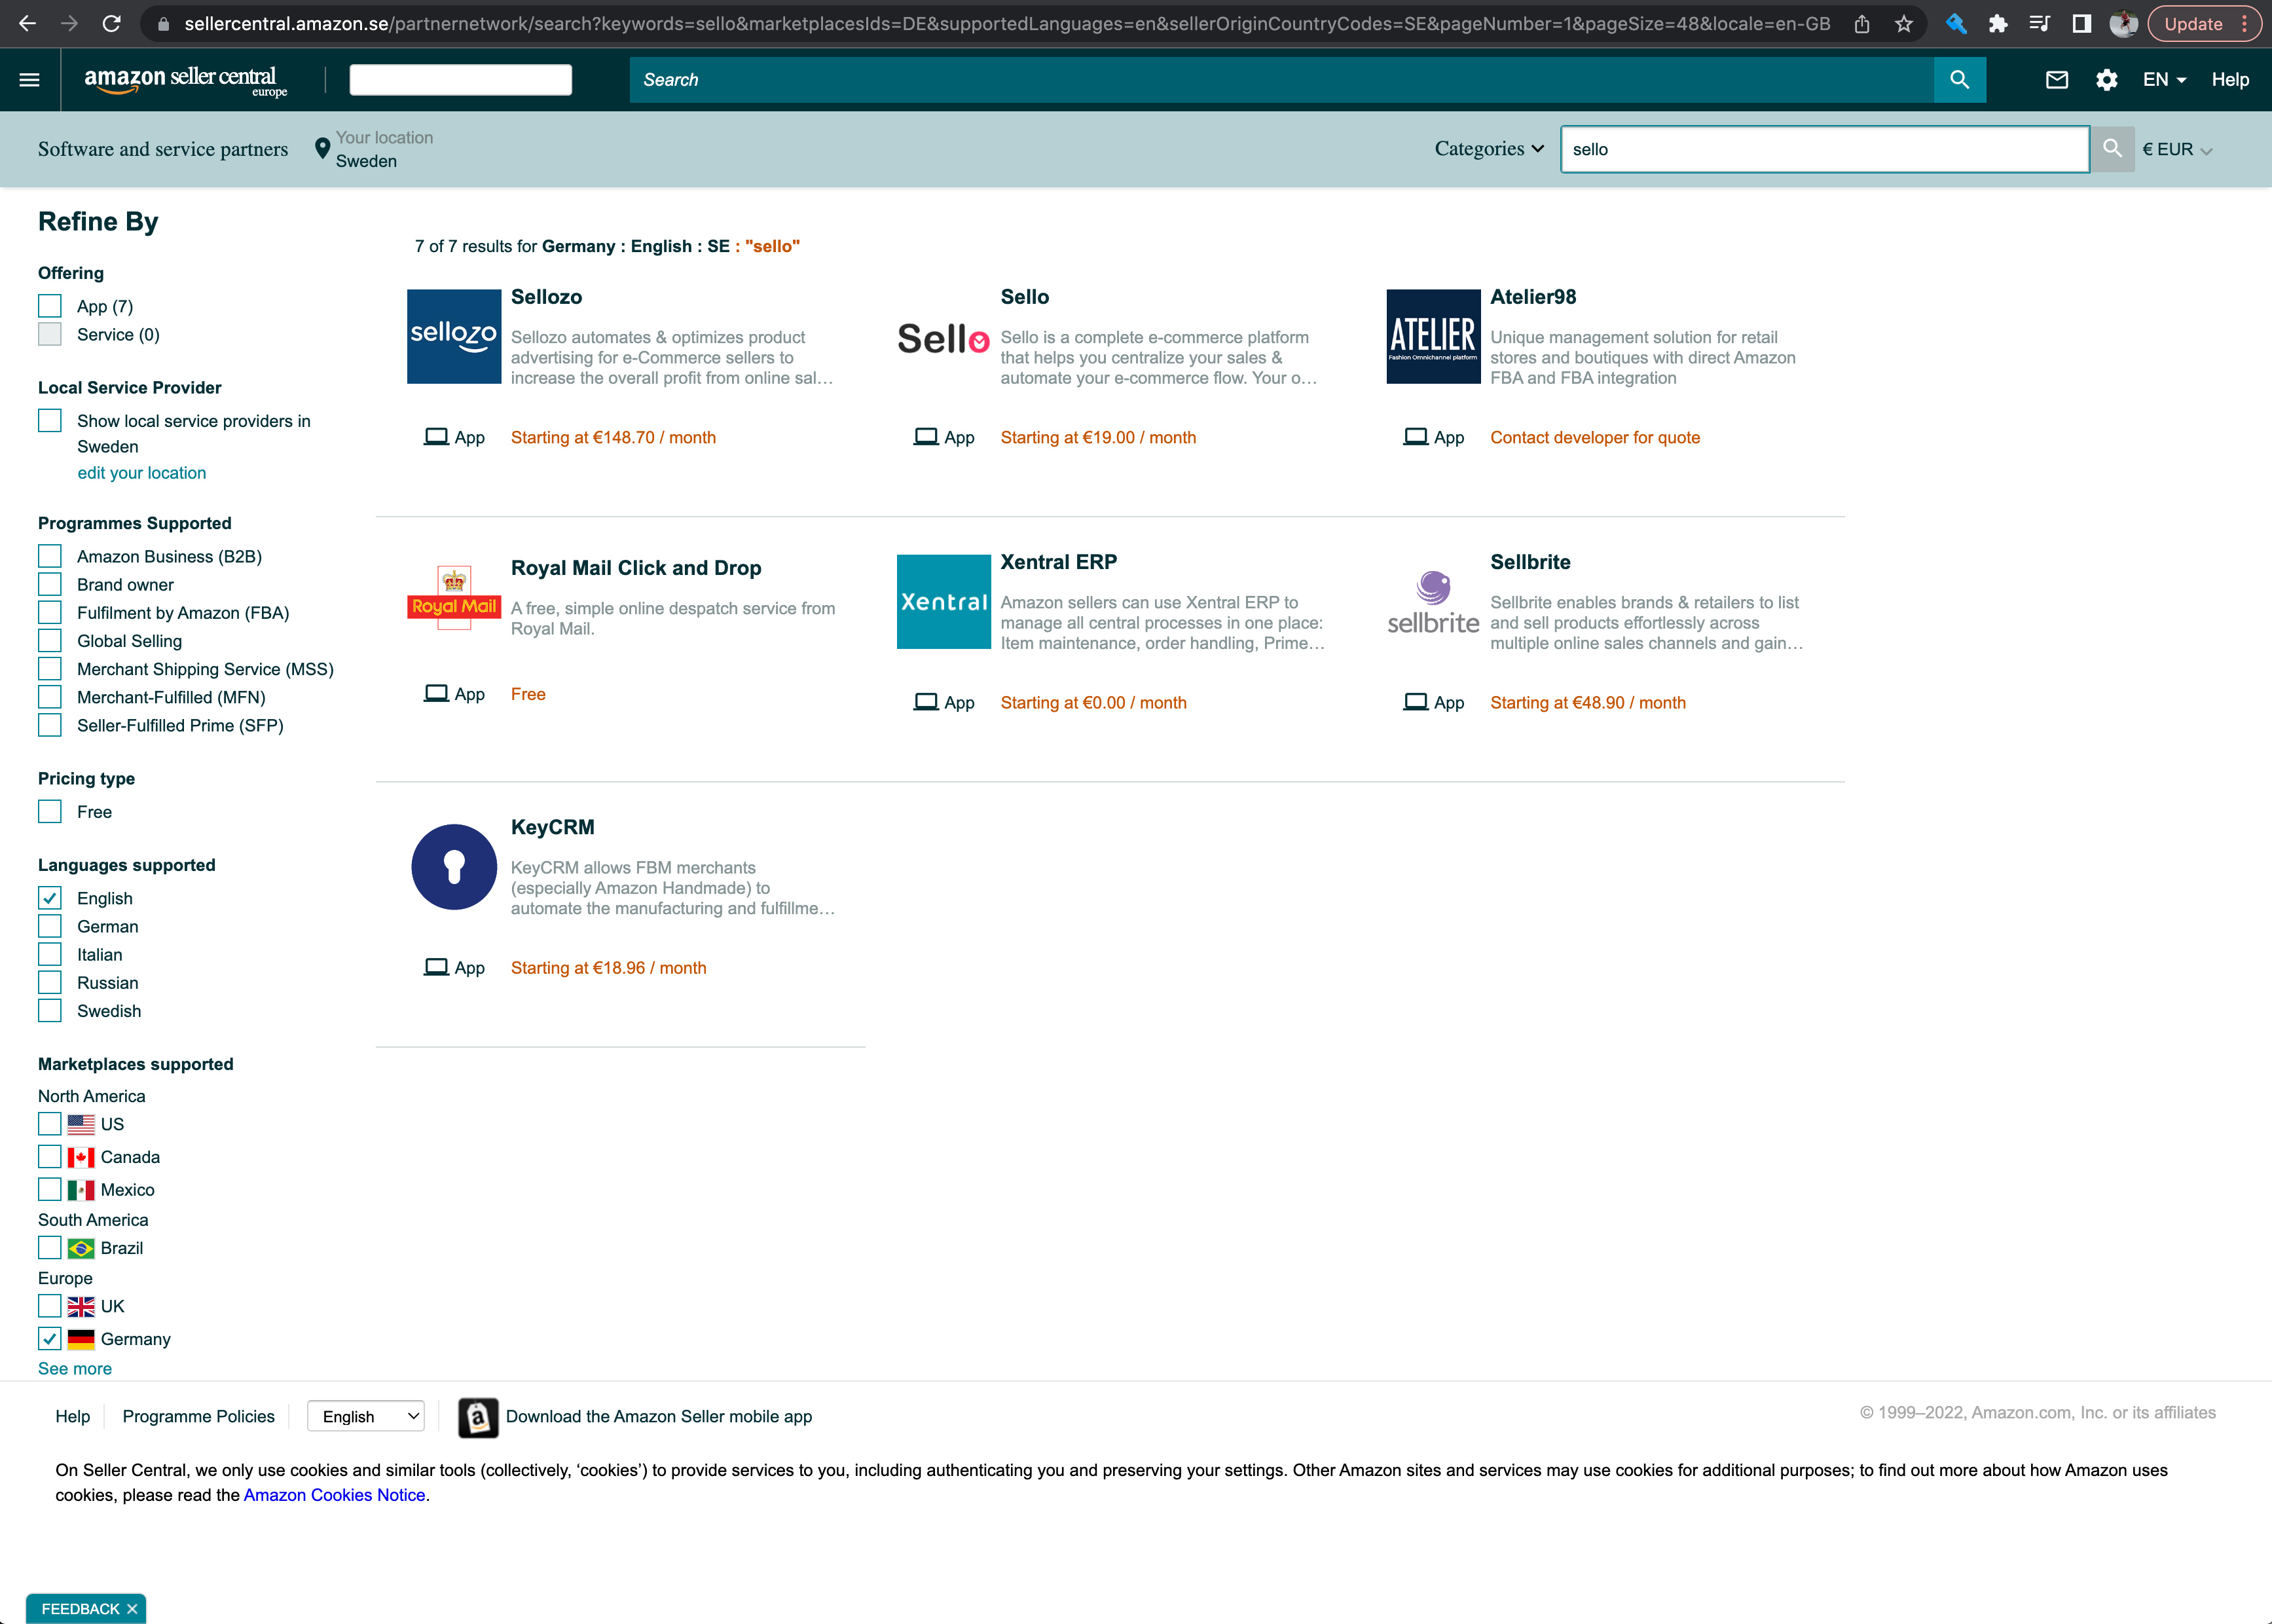Click the Xentral logo
The height and width of the screenshot is (1624, 2272).
click(x=943, y=602)
